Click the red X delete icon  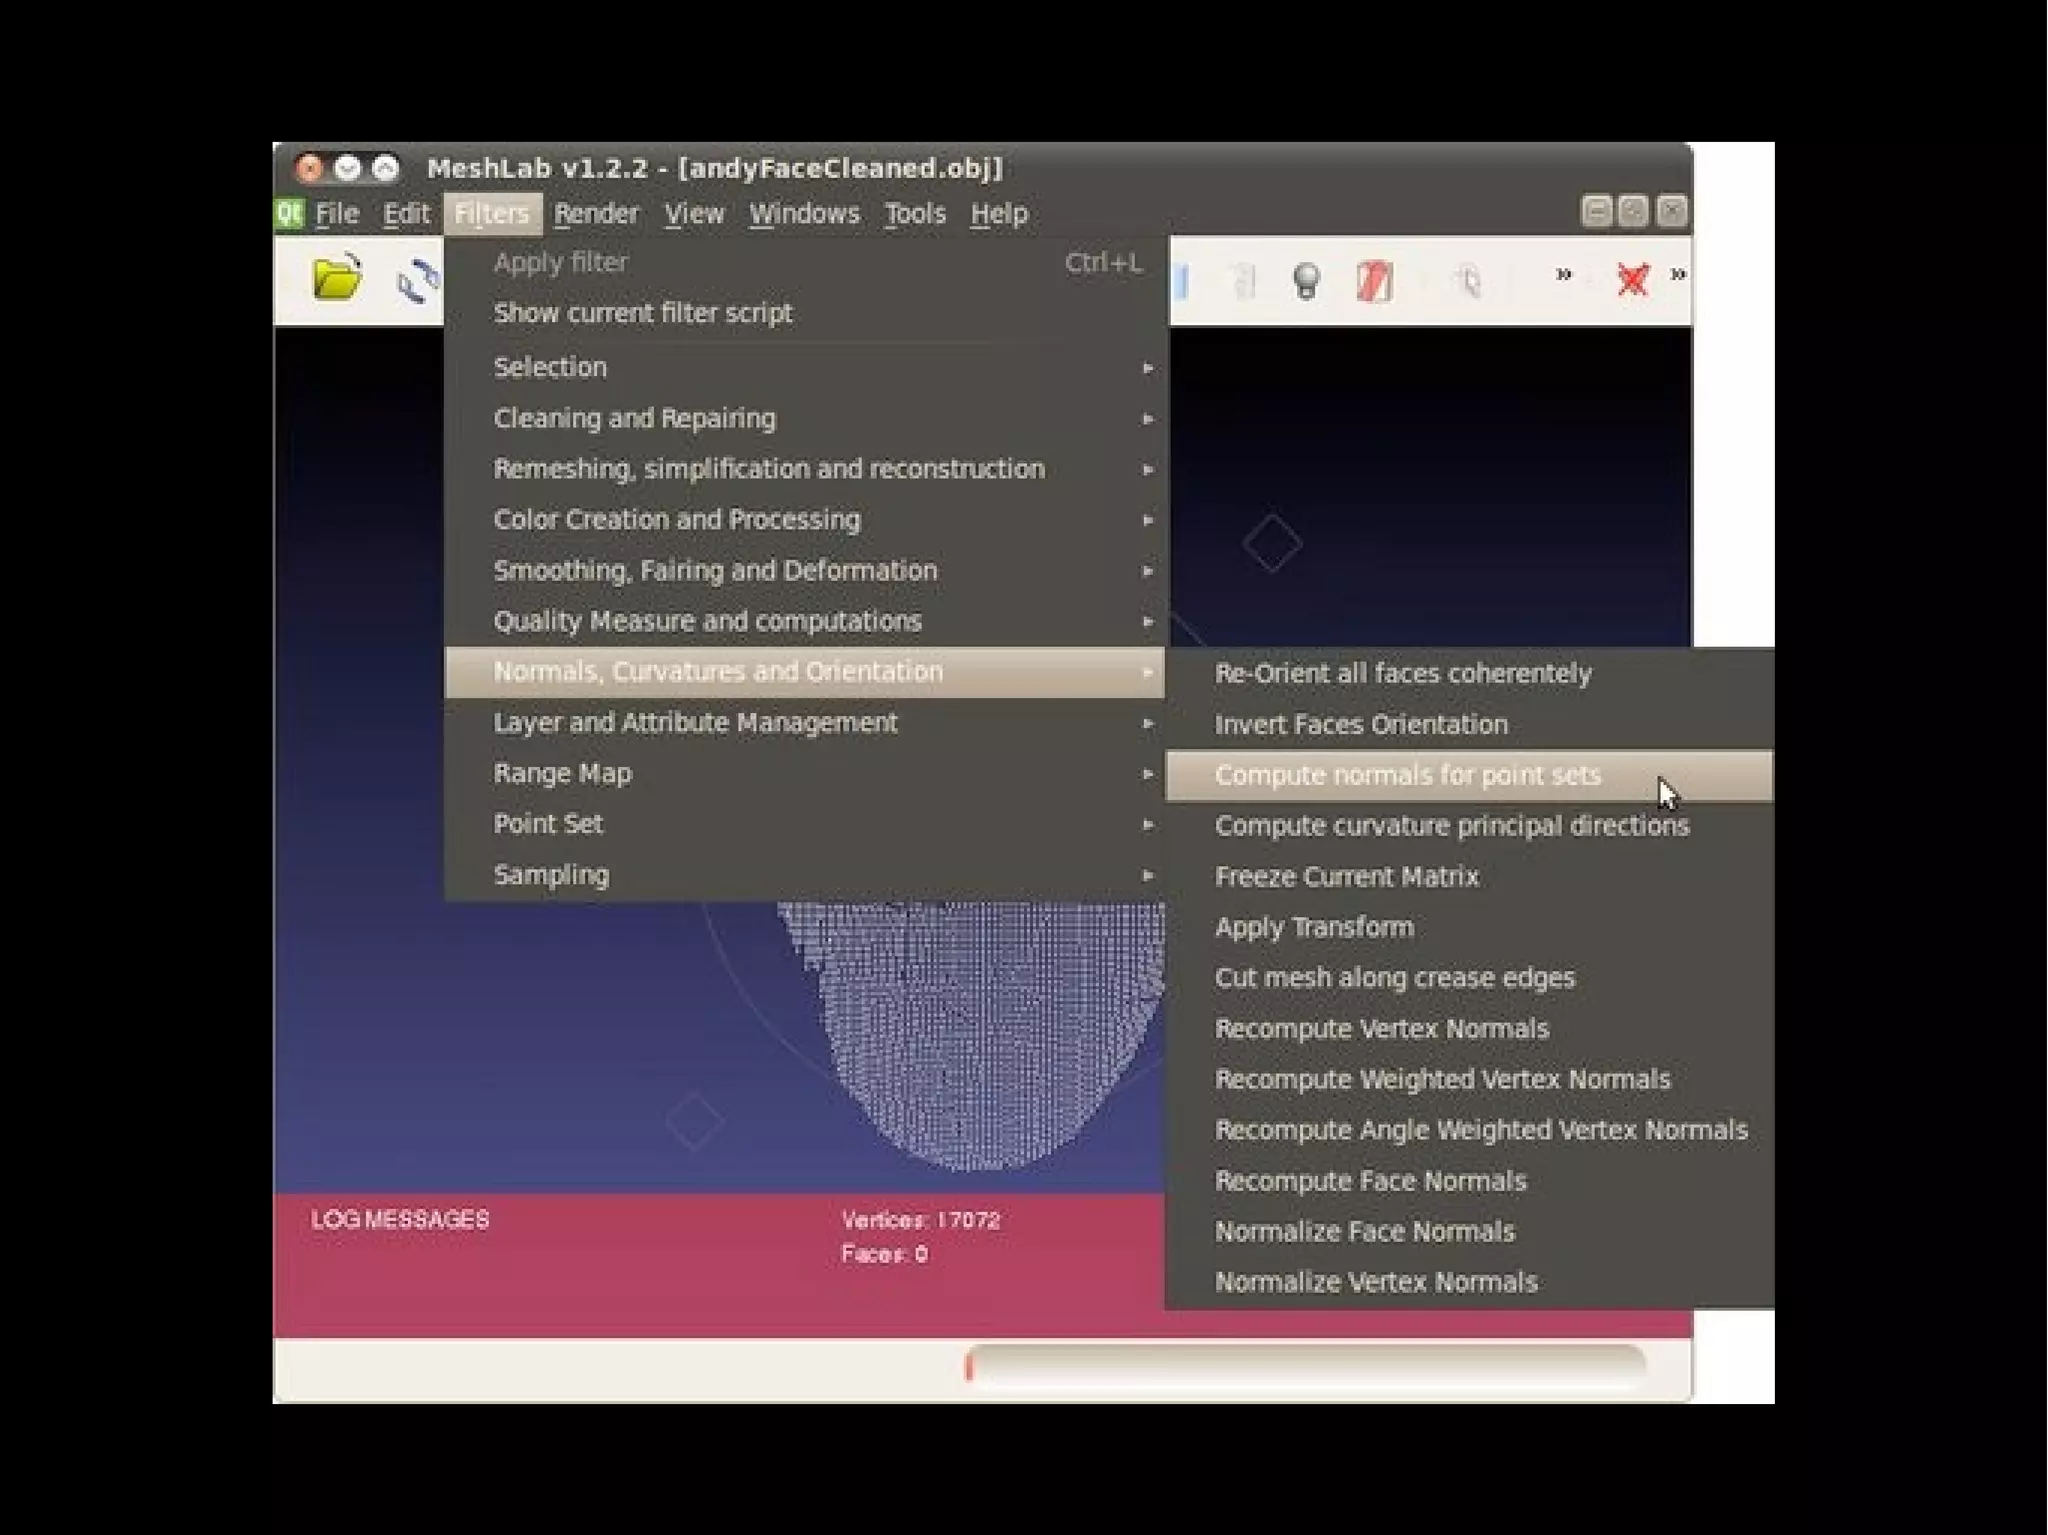pos(1632,279)
